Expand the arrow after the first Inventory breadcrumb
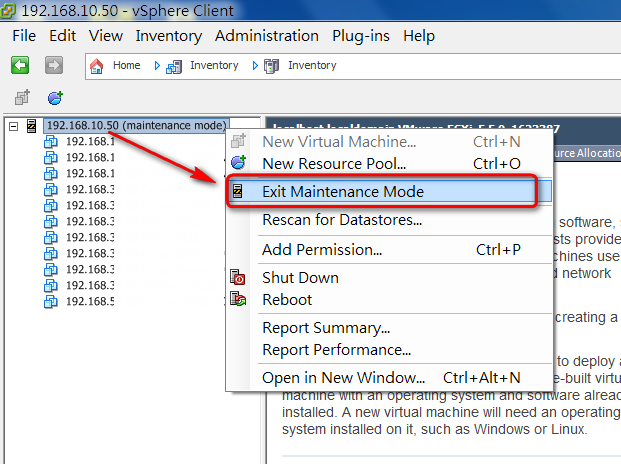The width and height of the screenshot is (621, 464). click(x=255, y=66)
